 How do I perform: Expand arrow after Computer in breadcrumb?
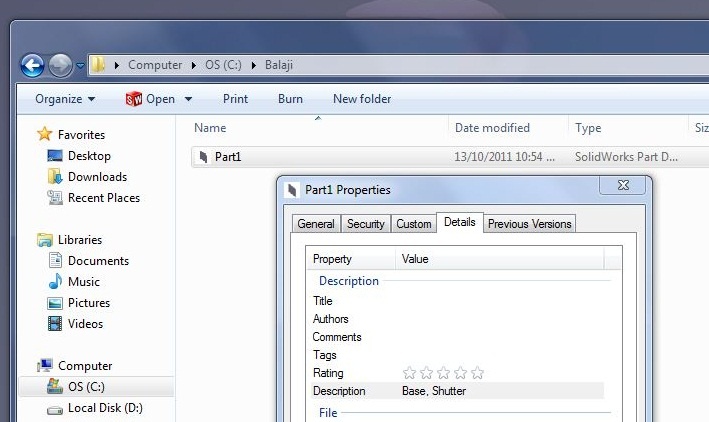pos(194,66)
